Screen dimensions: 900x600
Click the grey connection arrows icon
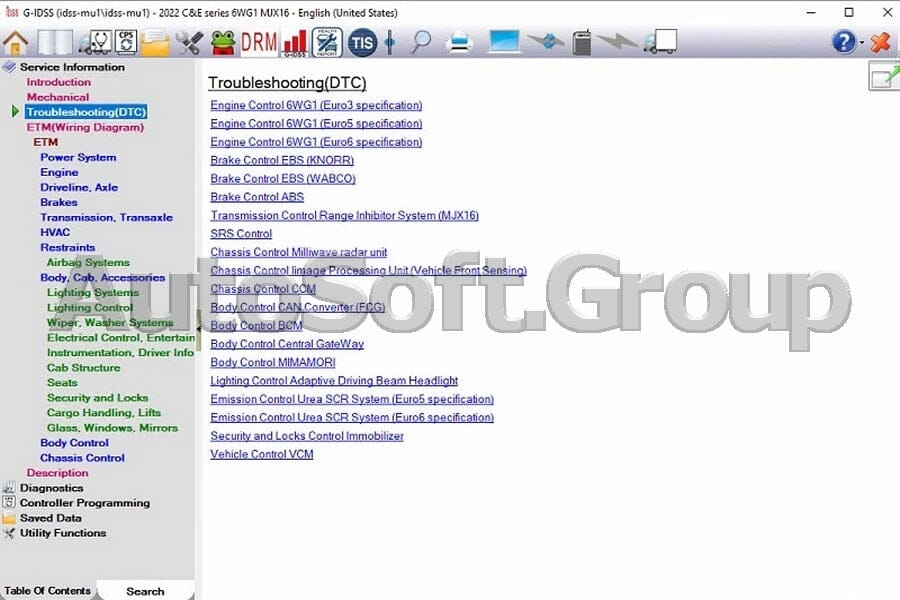point(545,42)
